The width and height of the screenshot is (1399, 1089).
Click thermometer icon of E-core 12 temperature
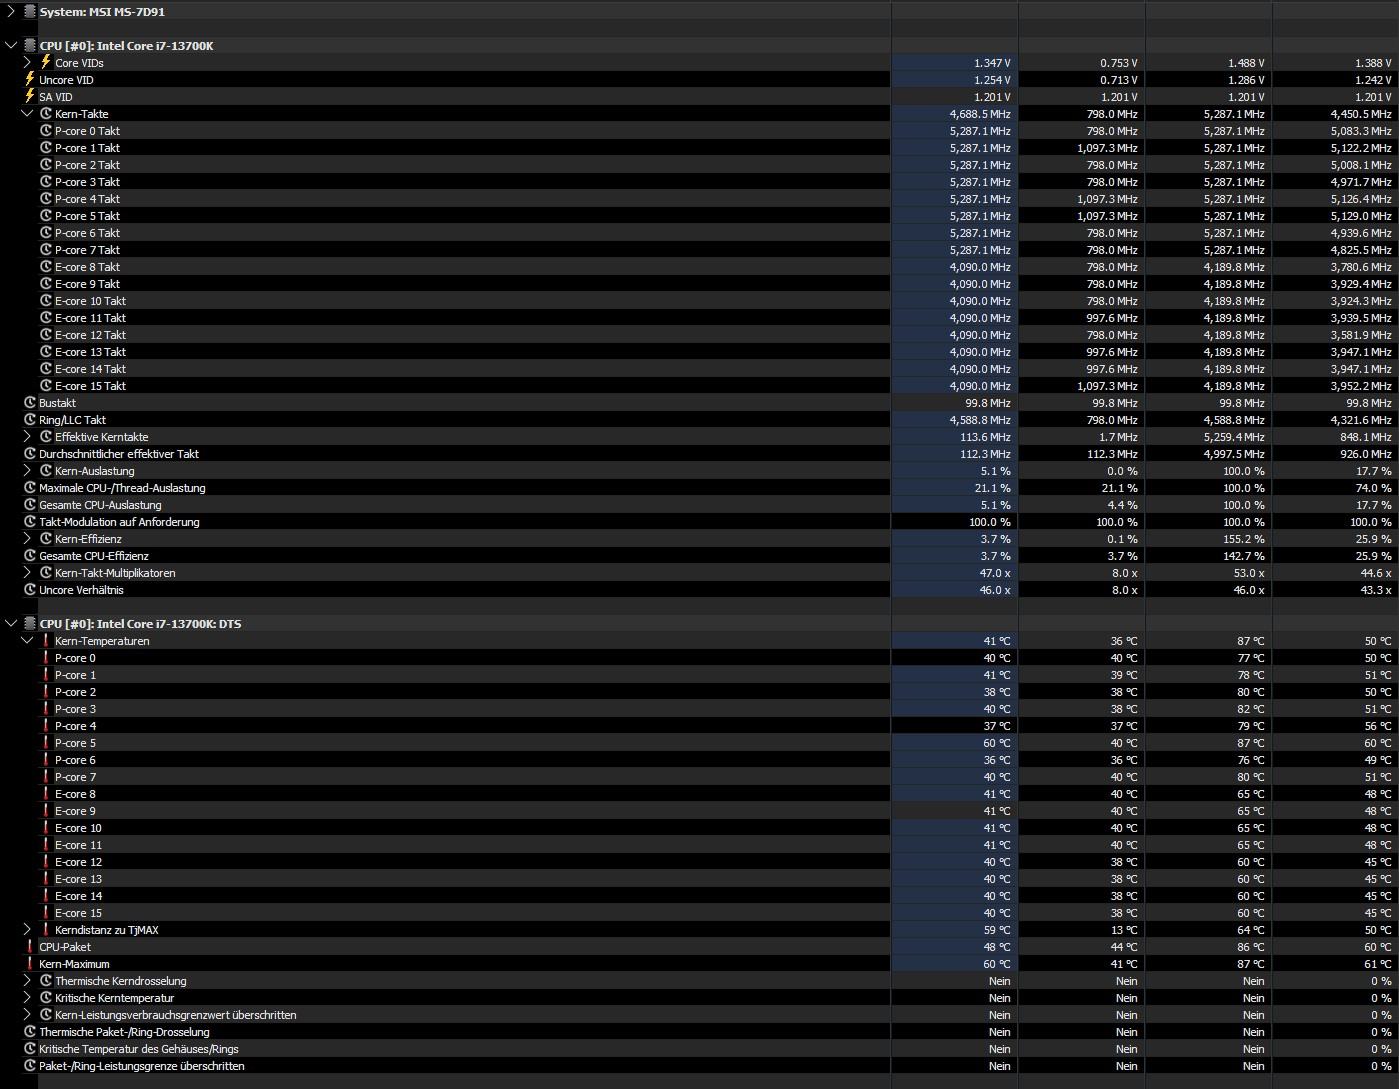pyautogui.click(x=46, y=862)
